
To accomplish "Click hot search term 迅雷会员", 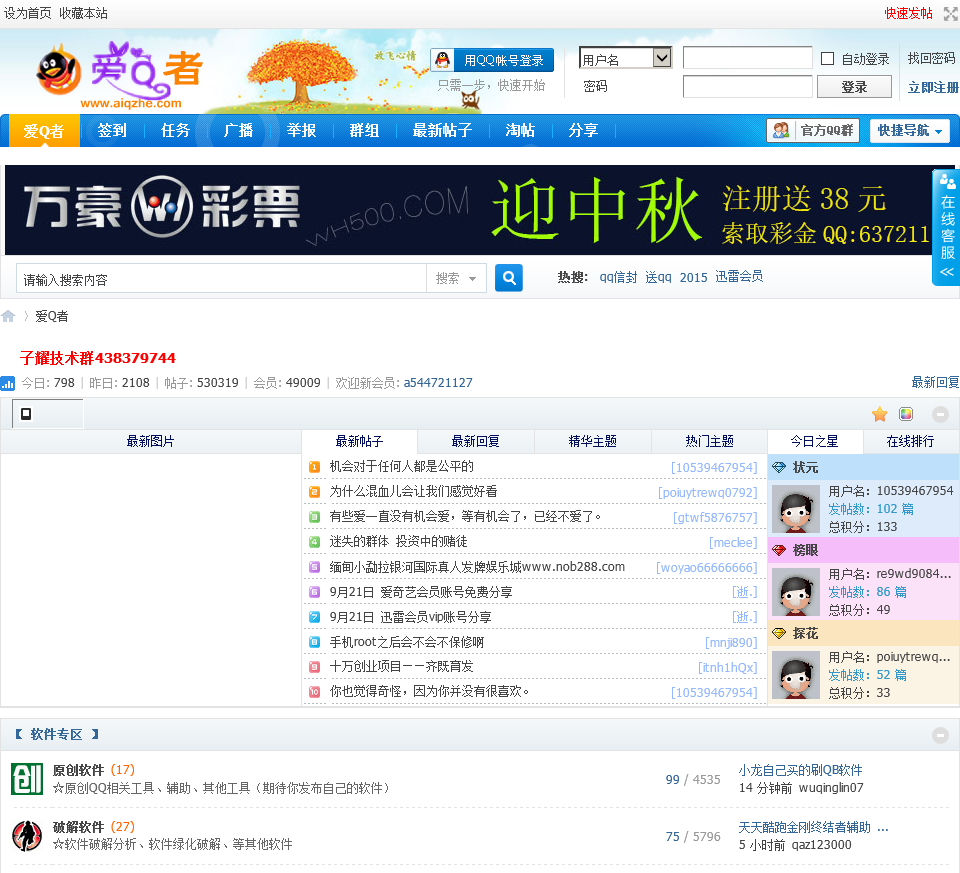I will (x=739, y=277).
